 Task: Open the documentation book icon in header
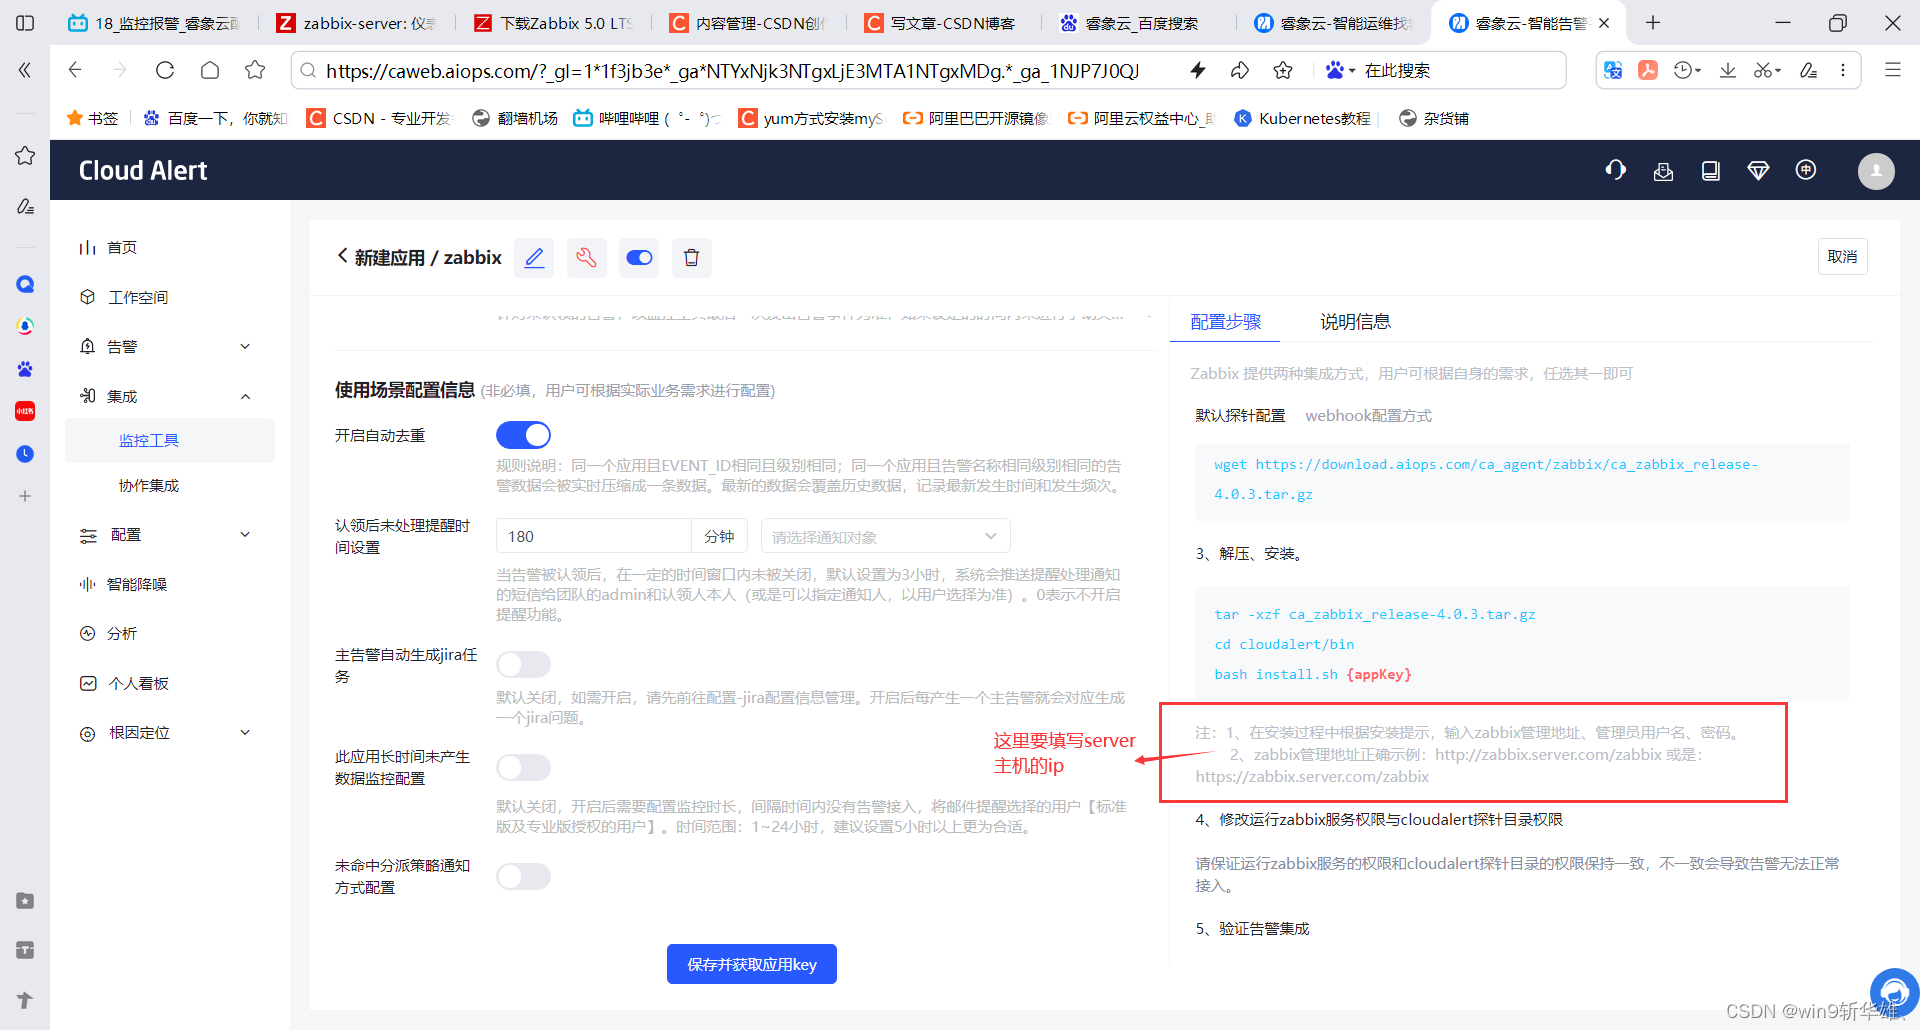pyautogui.click(x=1711, y=171)
